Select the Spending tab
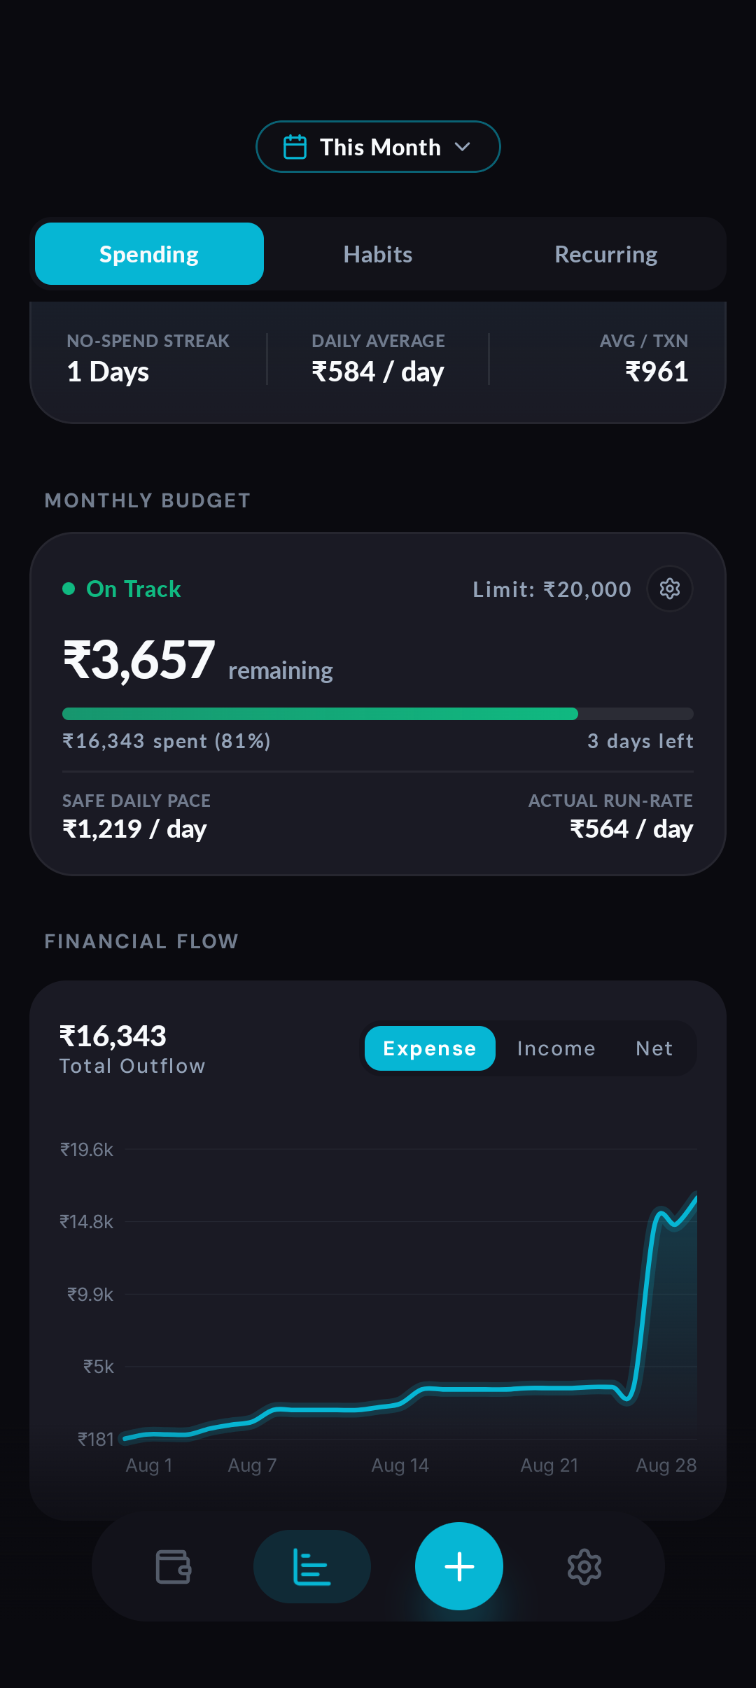Screen dimensions: 756x1688 (x=149, y=254)
